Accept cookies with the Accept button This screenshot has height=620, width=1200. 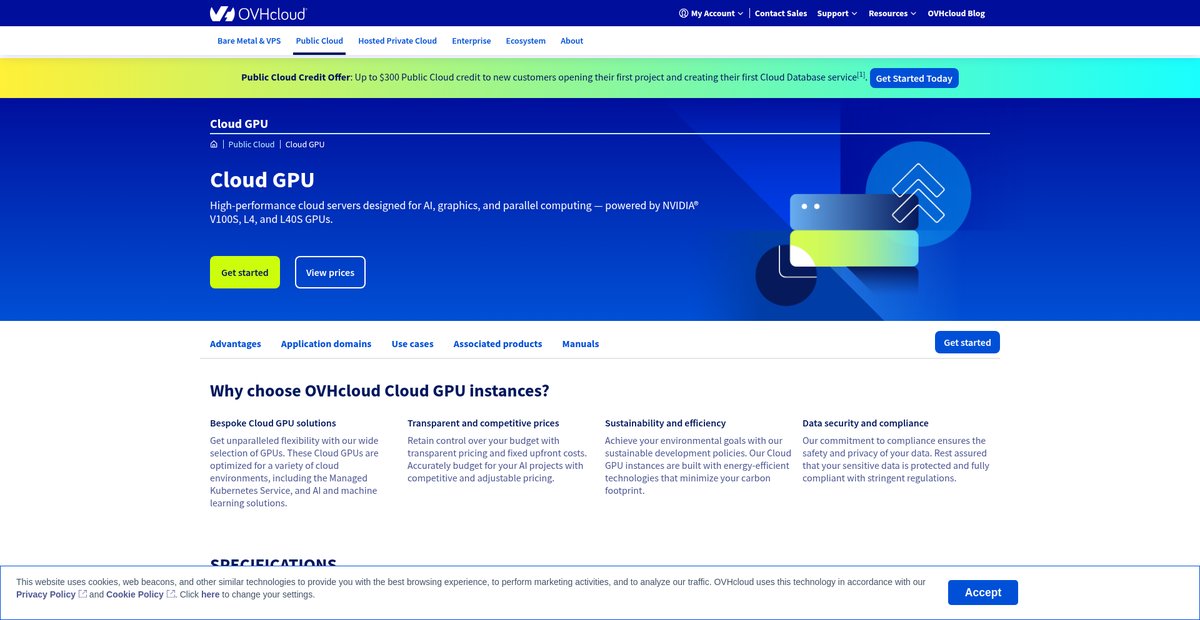[x=983, y=592]
